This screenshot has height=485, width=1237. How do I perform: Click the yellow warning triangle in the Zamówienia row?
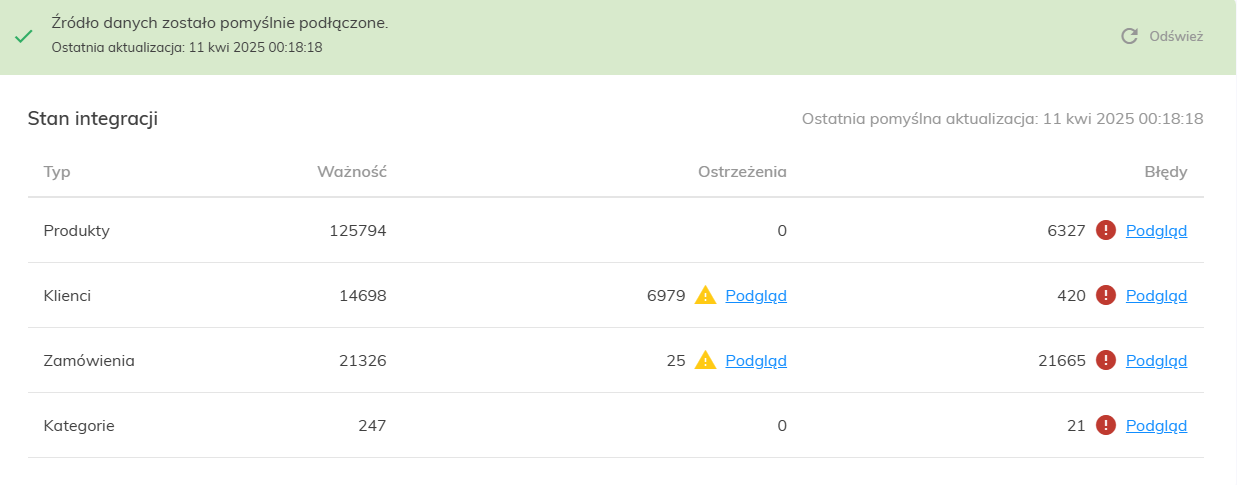point(705,360)
